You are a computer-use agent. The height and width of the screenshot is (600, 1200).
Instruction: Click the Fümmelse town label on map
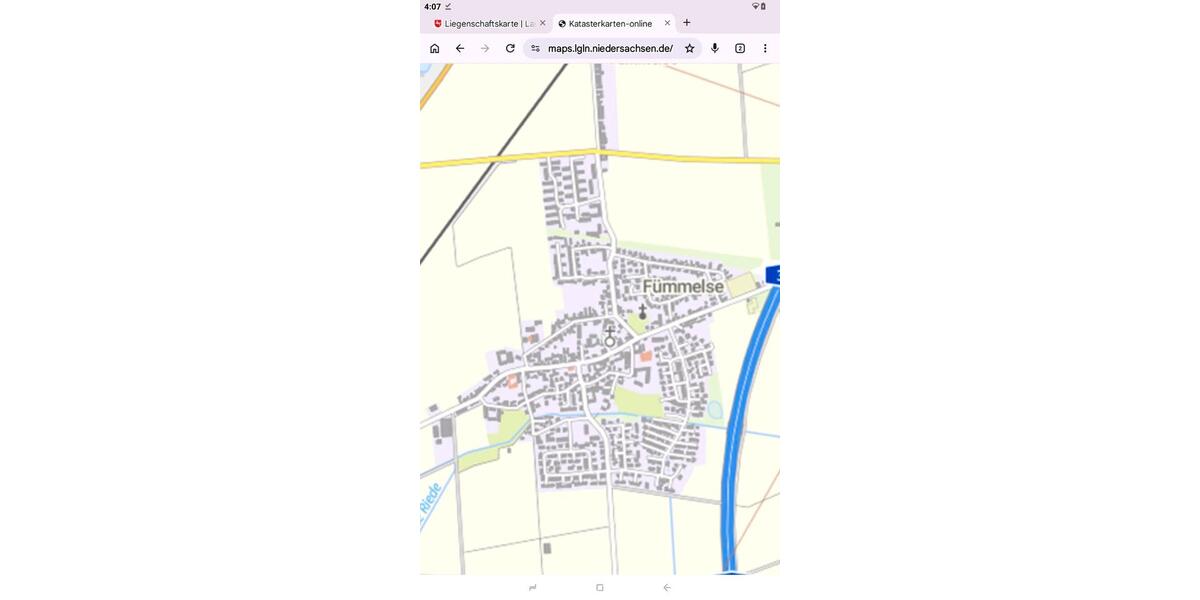click(x=683, y=287)
